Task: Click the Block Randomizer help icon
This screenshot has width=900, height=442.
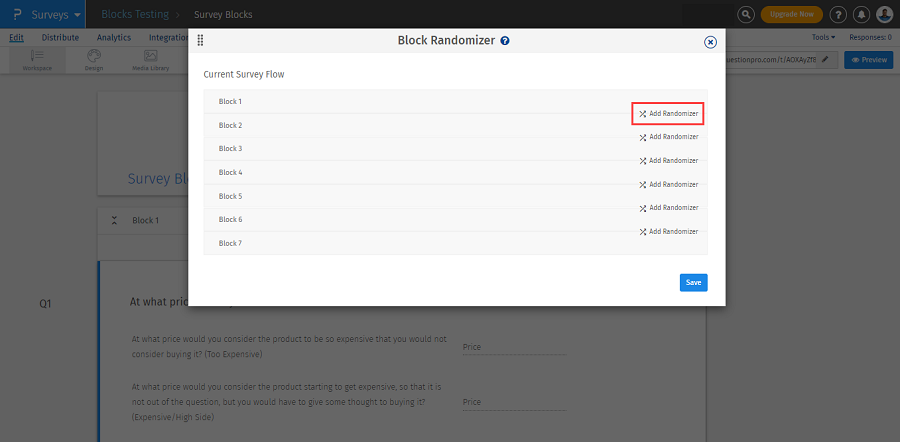Action: pyautogui.click(x=505, y=41)
